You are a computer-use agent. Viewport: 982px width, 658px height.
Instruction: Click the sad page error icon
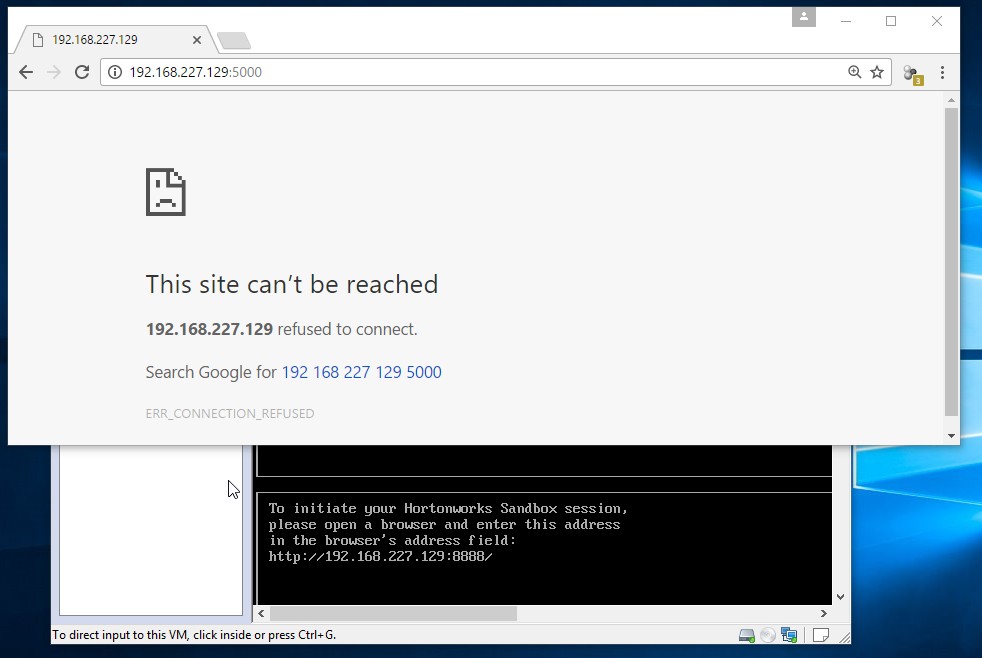[x=166, y=192]
